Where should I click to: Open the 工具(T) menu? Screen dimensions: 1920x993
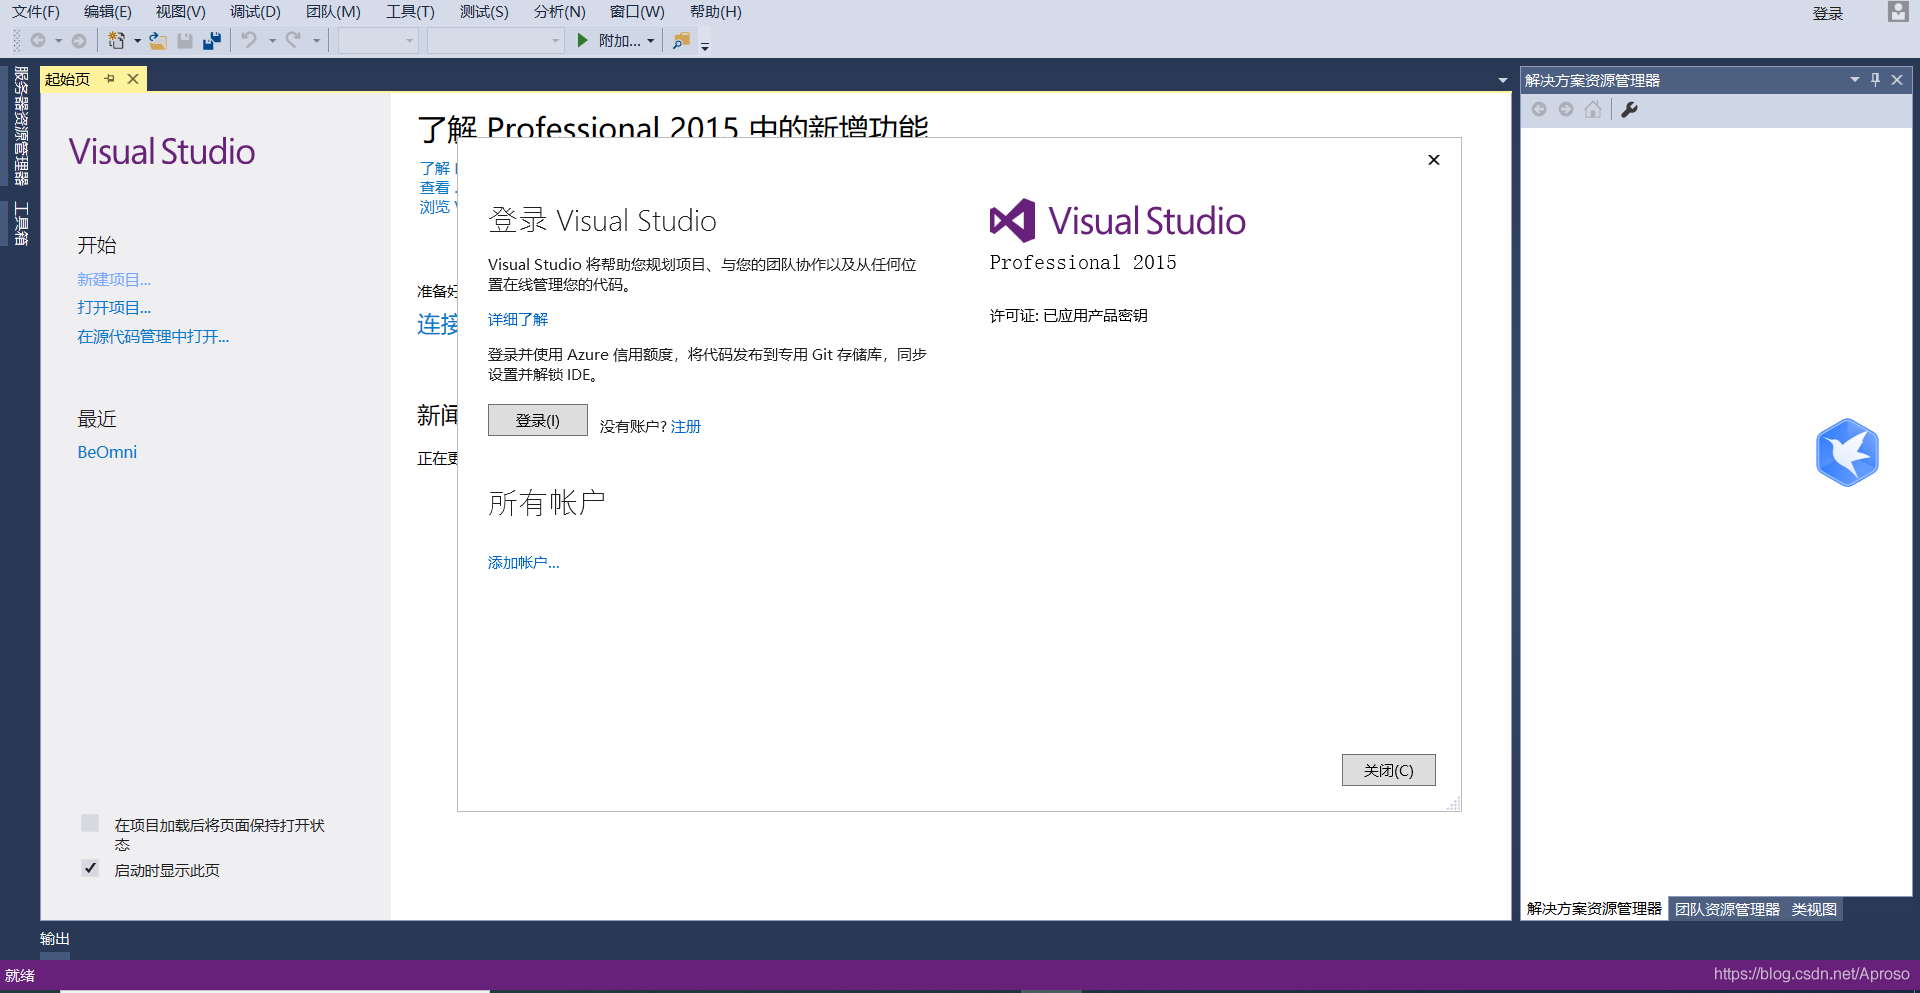(x=410, y=12)
